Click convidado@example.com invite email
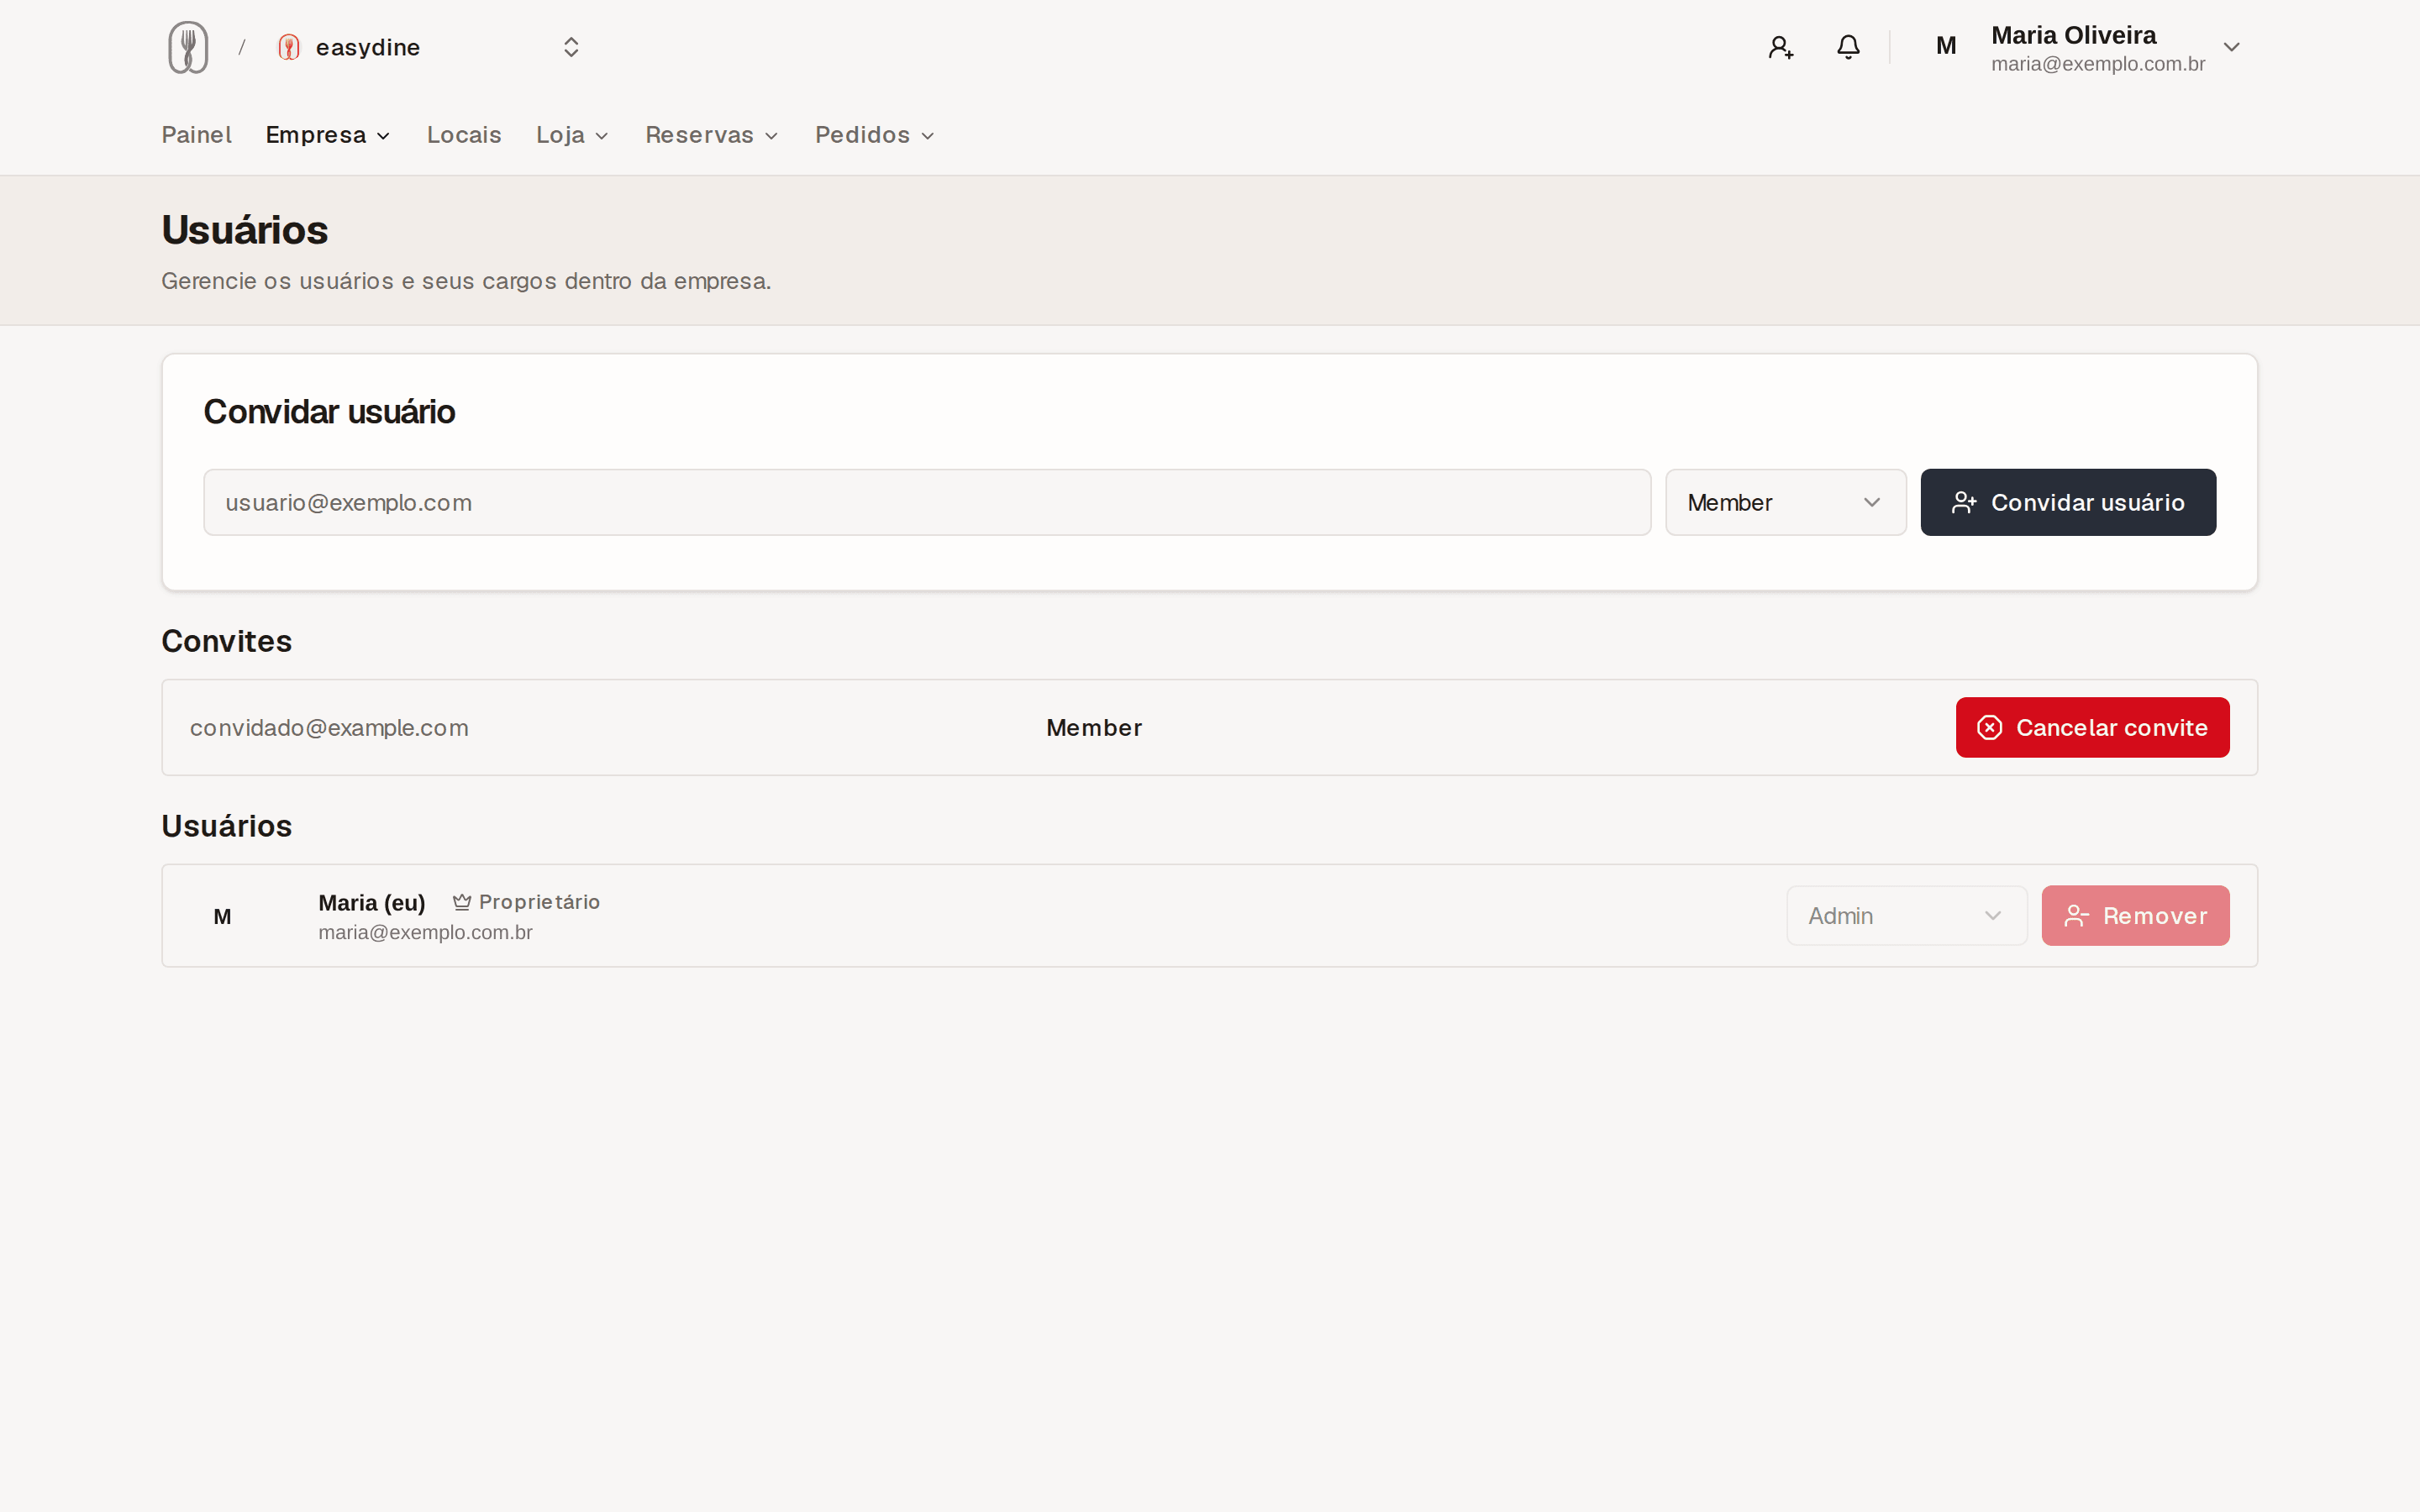Image resolution: width=2420 pixels, height=1512 pixels. point(329,728)
